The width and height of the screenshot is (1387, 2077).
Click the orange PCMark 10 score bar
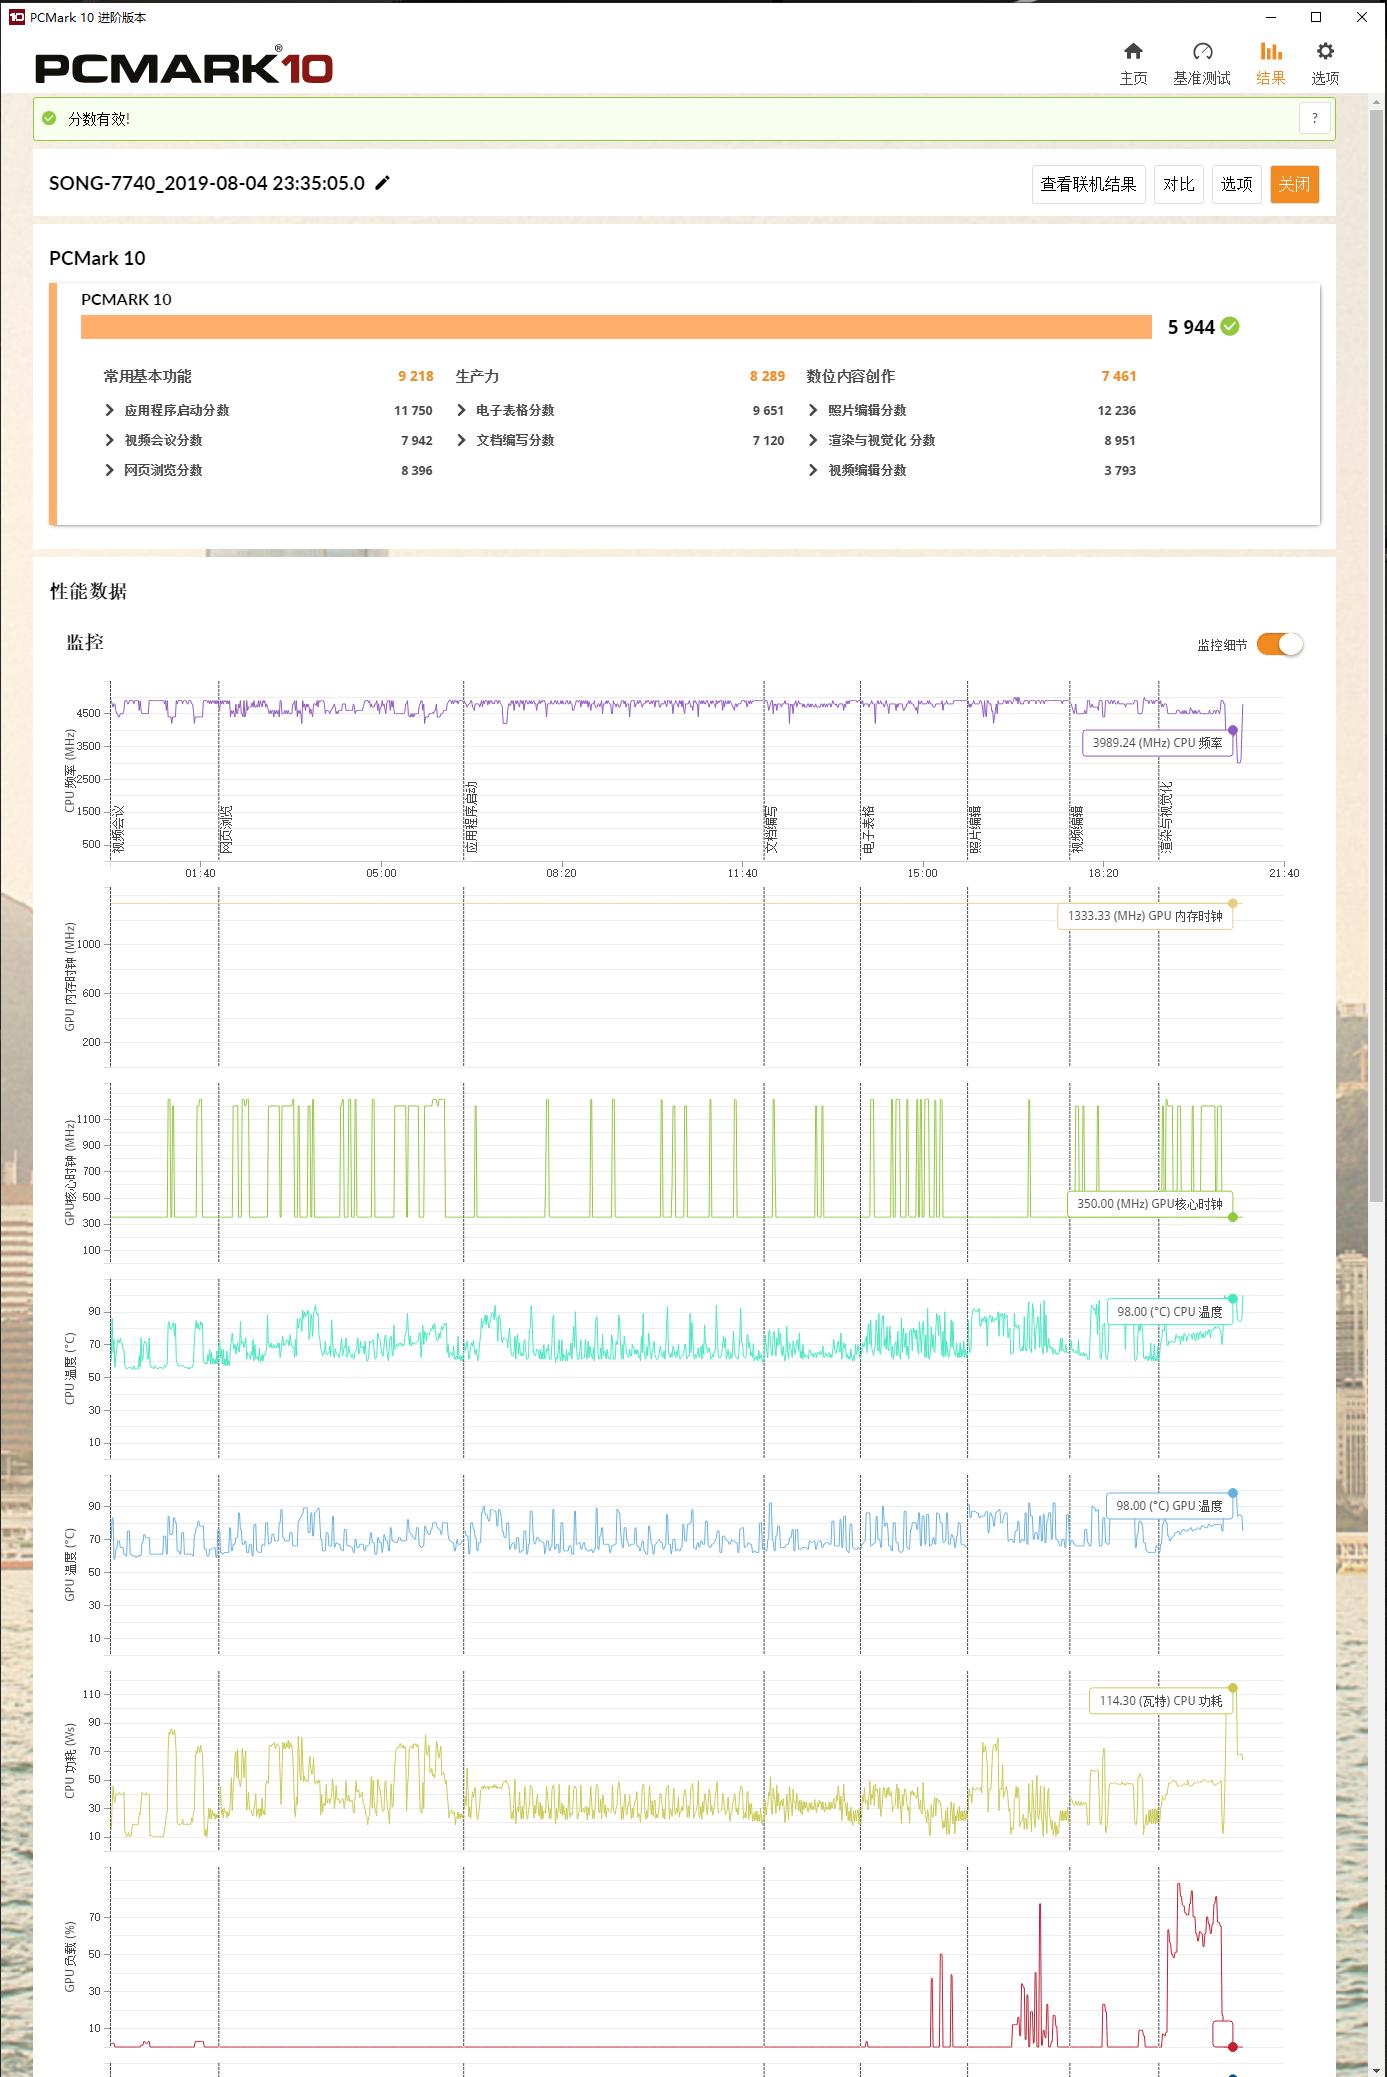coord(616,327)
